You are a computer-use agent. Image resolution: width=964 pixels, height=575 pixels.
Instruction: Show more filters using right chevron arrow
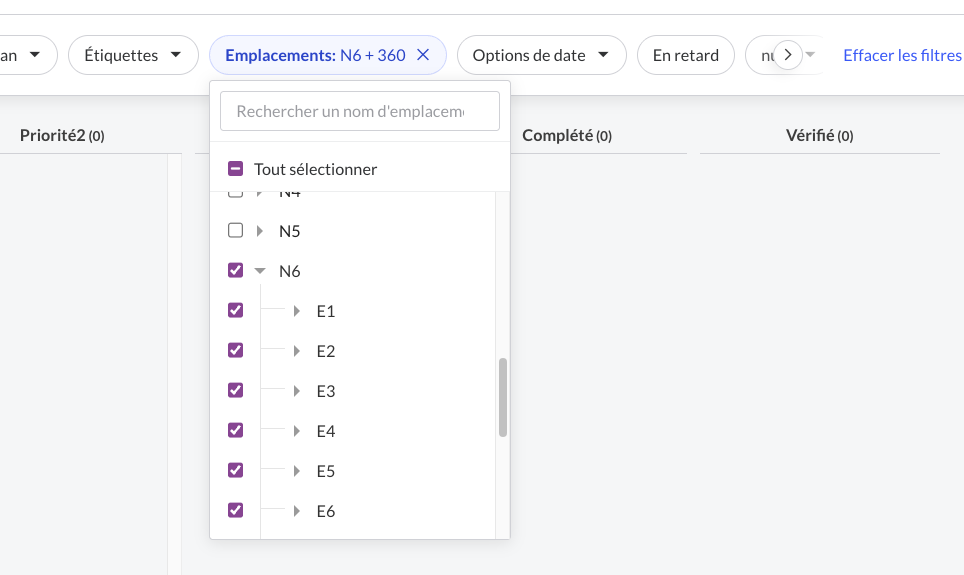pos(788,55)
